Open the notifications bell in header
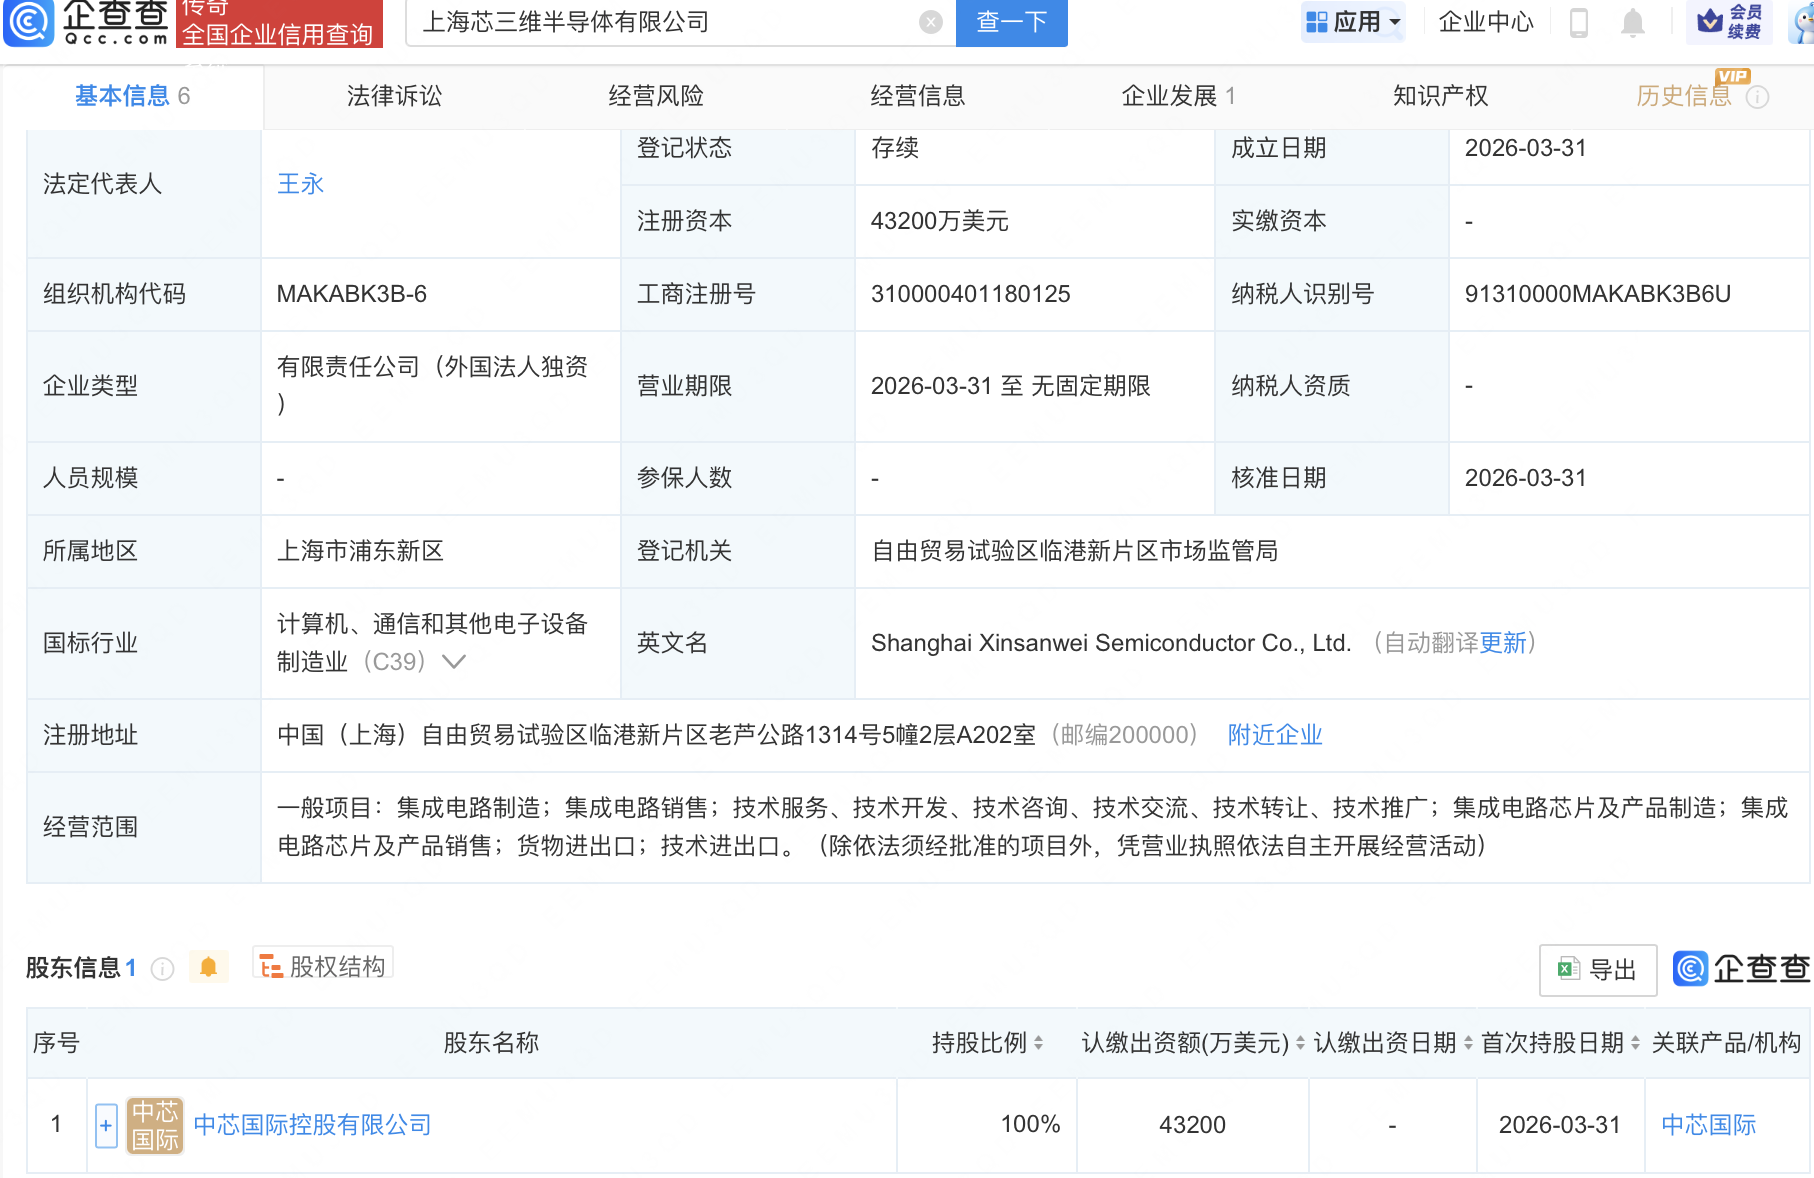Viewport: 1814px width, 1178px height. pos(1632,22)
